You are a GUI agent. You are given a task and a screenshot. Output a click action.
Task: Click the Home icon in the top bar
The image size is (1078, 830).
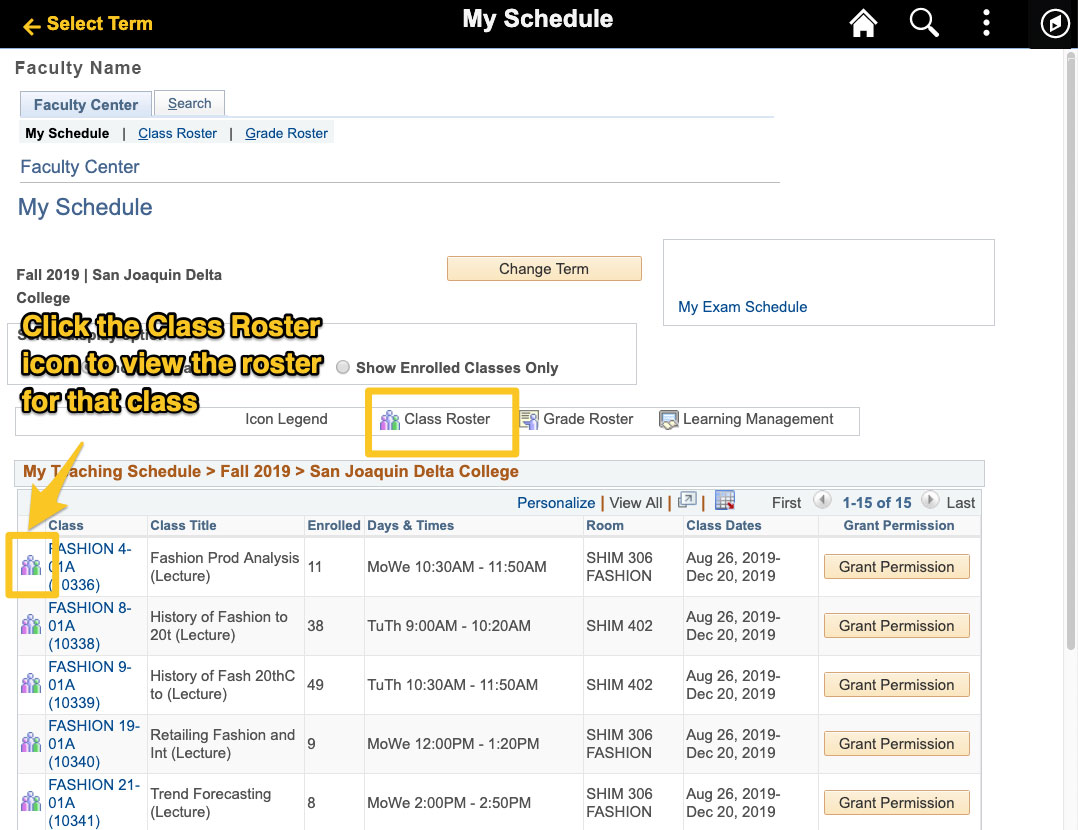pos(862,22)
